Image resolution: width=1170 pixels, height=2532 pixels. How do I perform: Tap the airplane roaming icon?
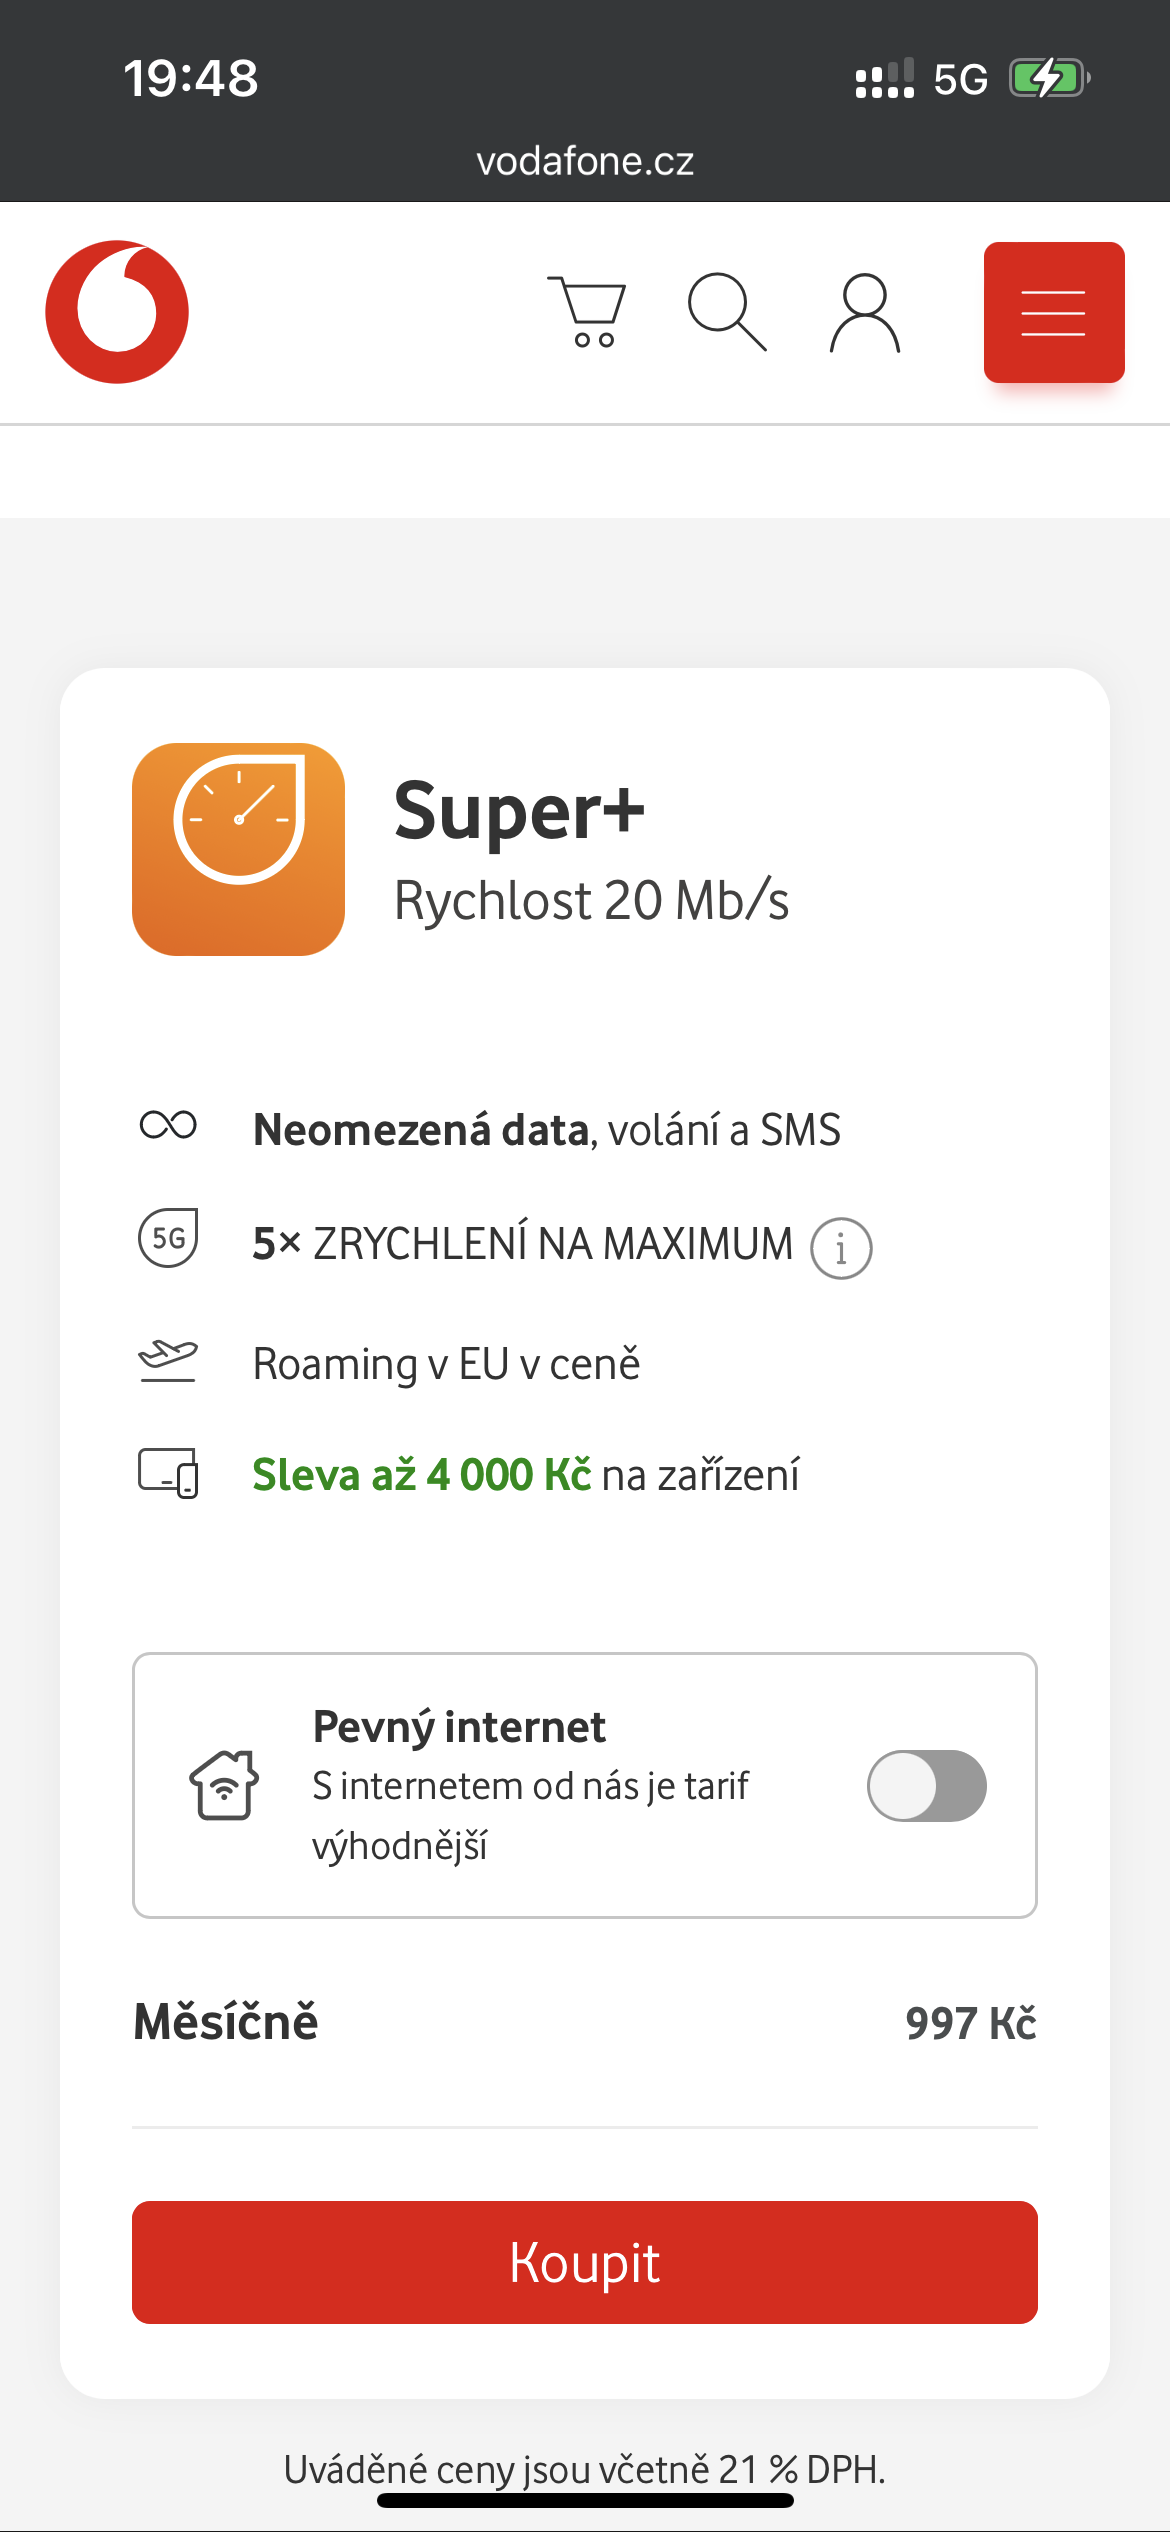click(168, 1361)
